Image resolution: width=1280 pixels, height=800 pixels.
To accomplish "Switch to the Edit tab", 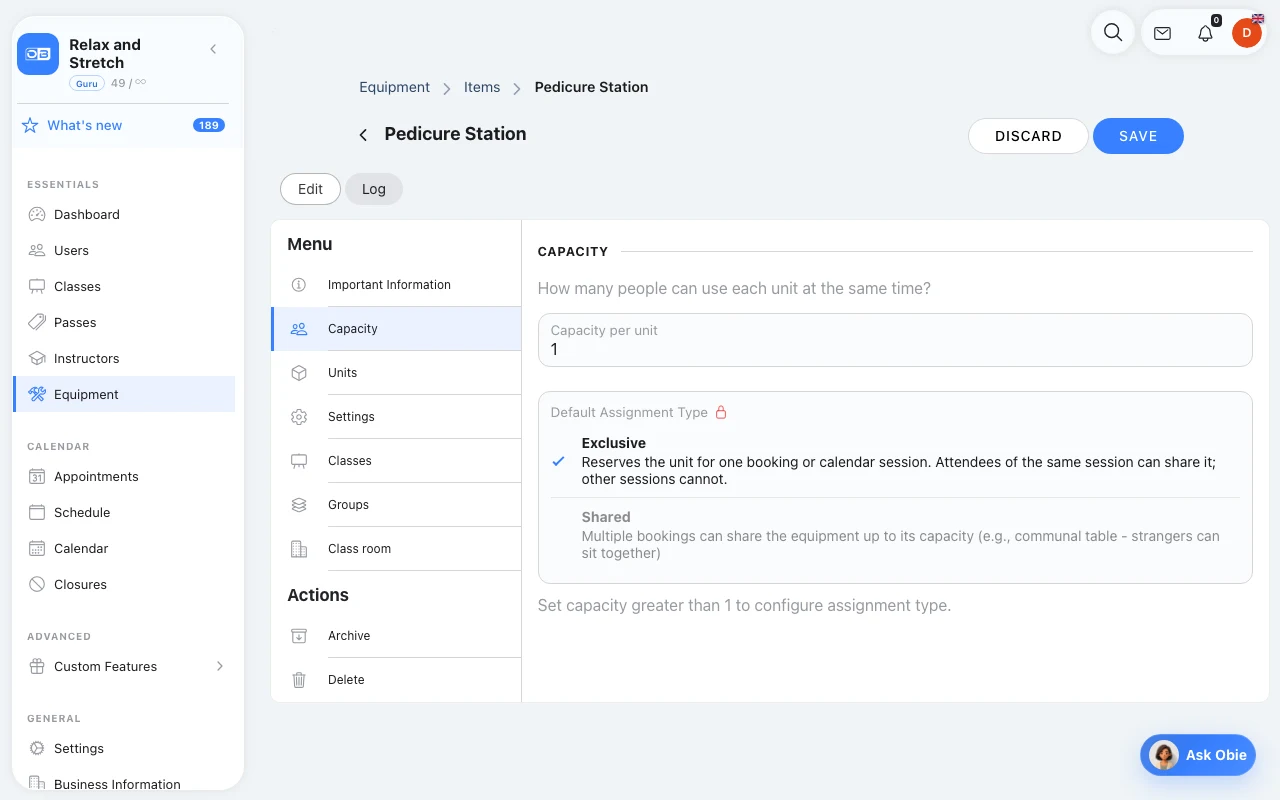I will (x=310, y=189).
